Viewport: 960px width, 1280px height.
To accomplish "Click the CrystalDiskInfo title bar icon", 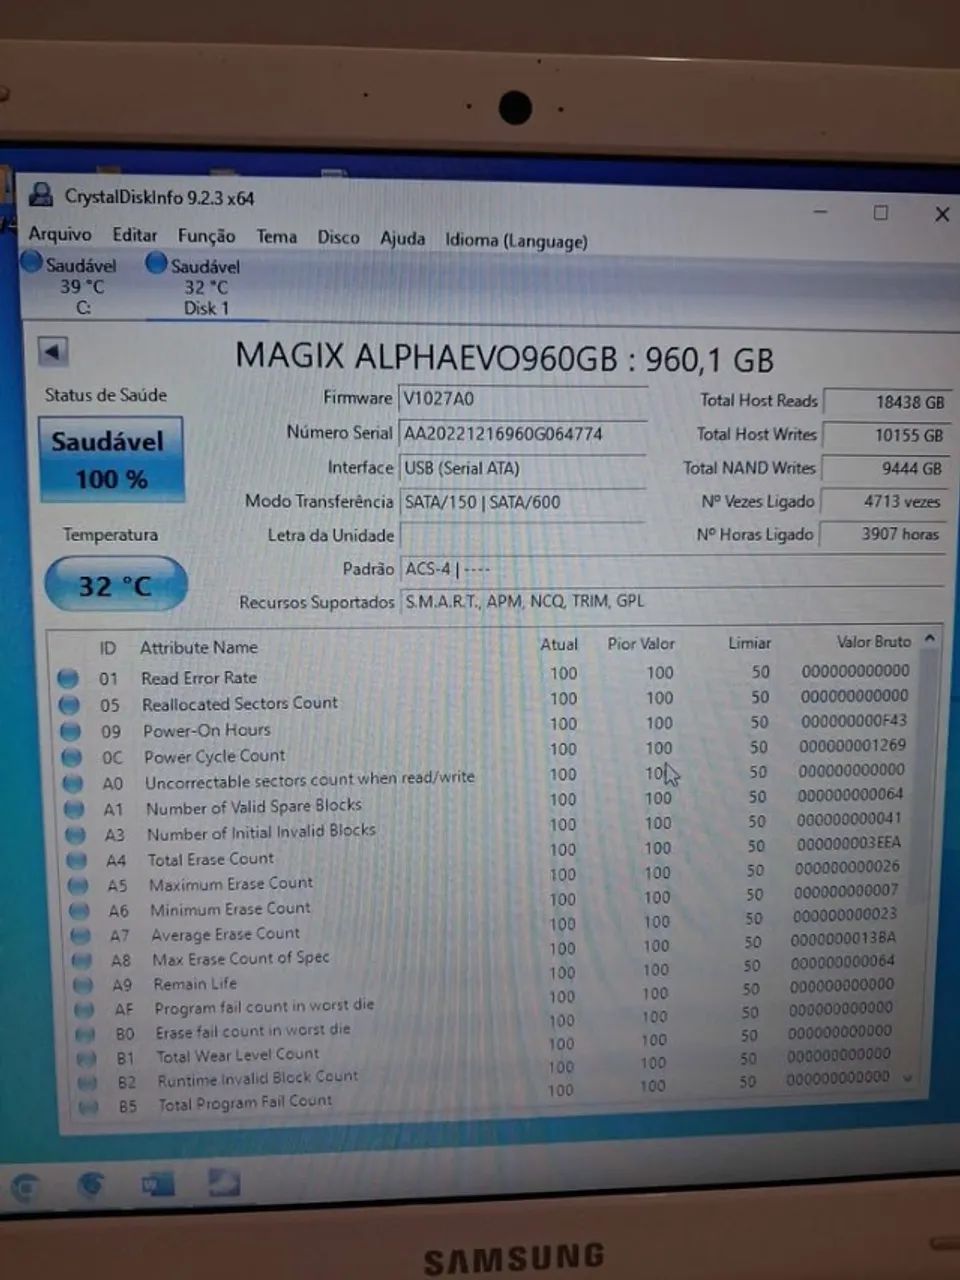I will [x=41, y=195].
